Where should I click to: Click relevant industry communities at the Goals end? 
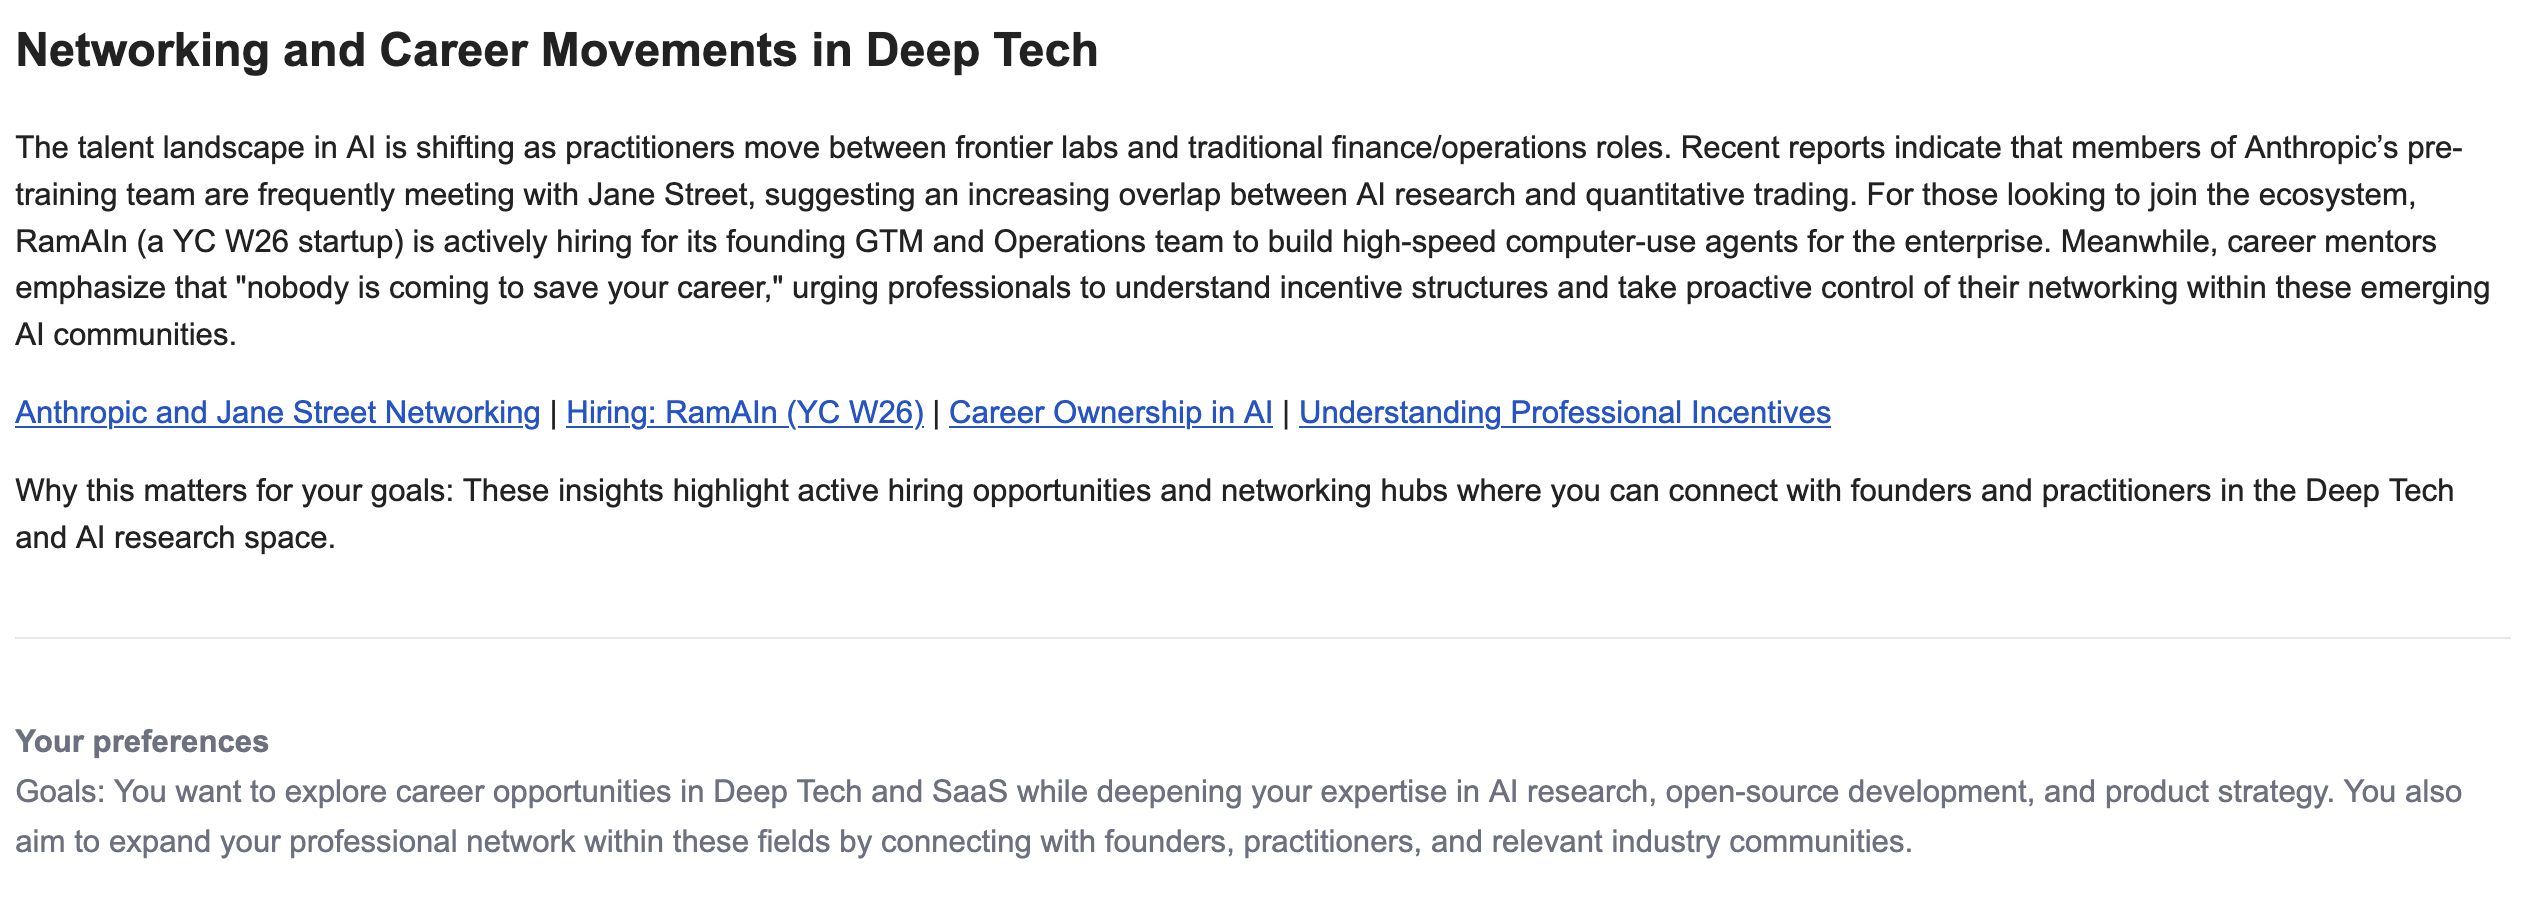click(x=1701, y=841)
